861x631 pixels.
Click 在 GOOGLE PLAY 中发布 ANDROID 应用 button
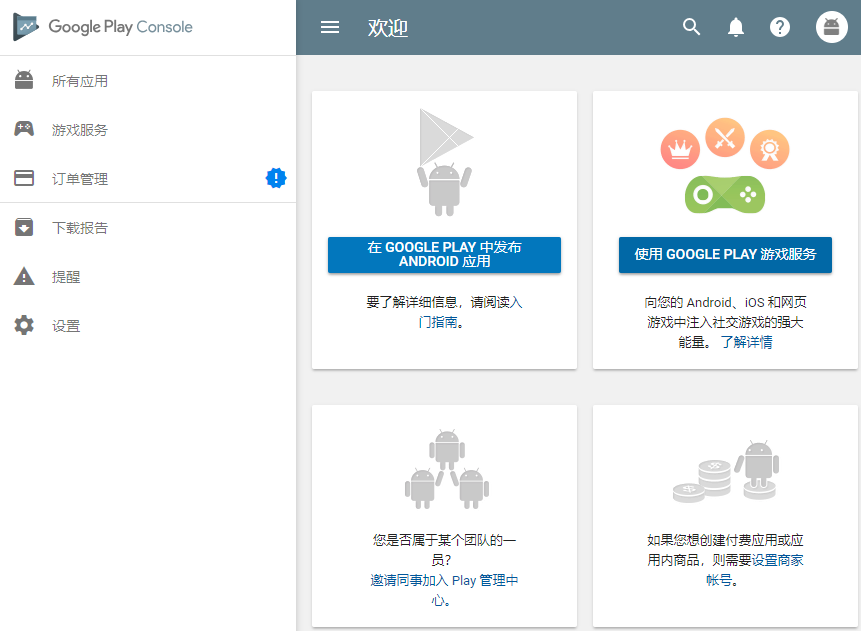(444, 255)
